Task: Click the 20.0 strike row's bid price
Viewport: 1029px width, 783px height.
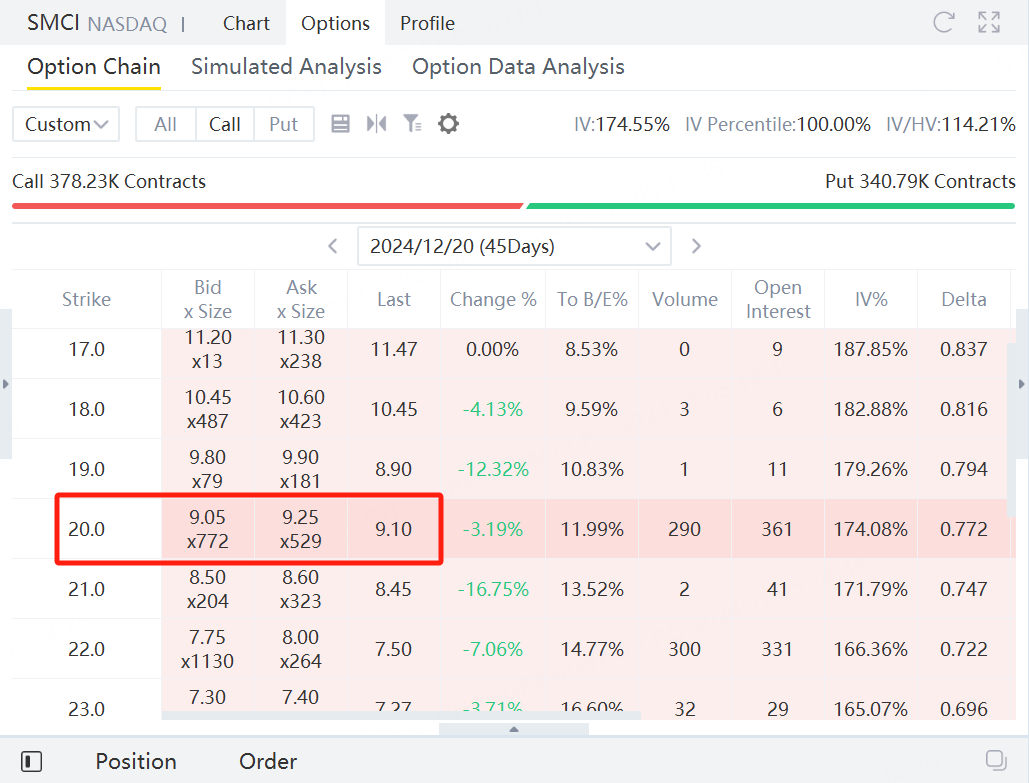Action: click(207, 518)
